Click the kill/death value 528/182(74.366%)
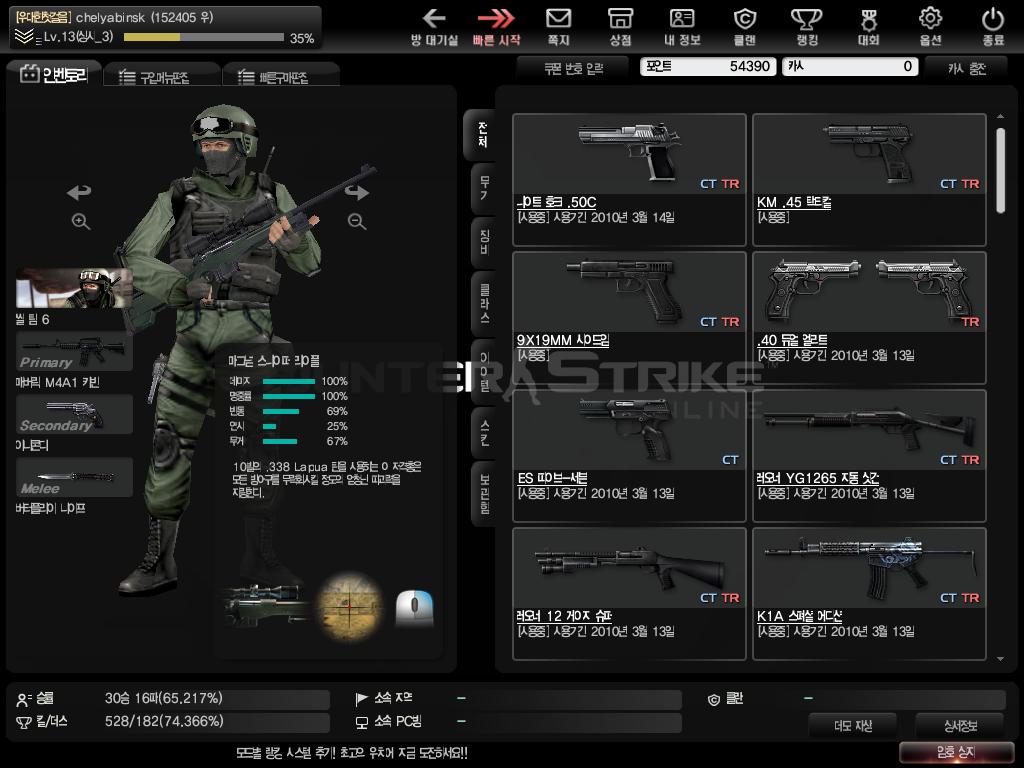 164,721
